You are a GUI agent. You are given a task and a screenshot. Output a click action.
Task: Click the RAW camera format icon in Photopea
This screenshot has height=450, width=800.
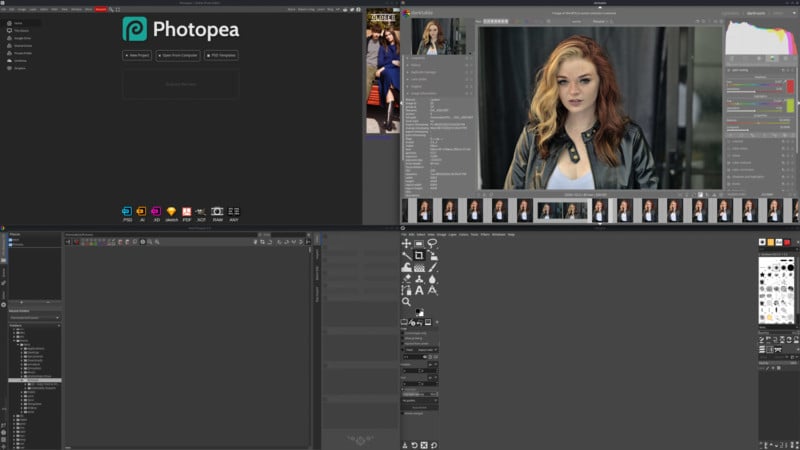217,211
